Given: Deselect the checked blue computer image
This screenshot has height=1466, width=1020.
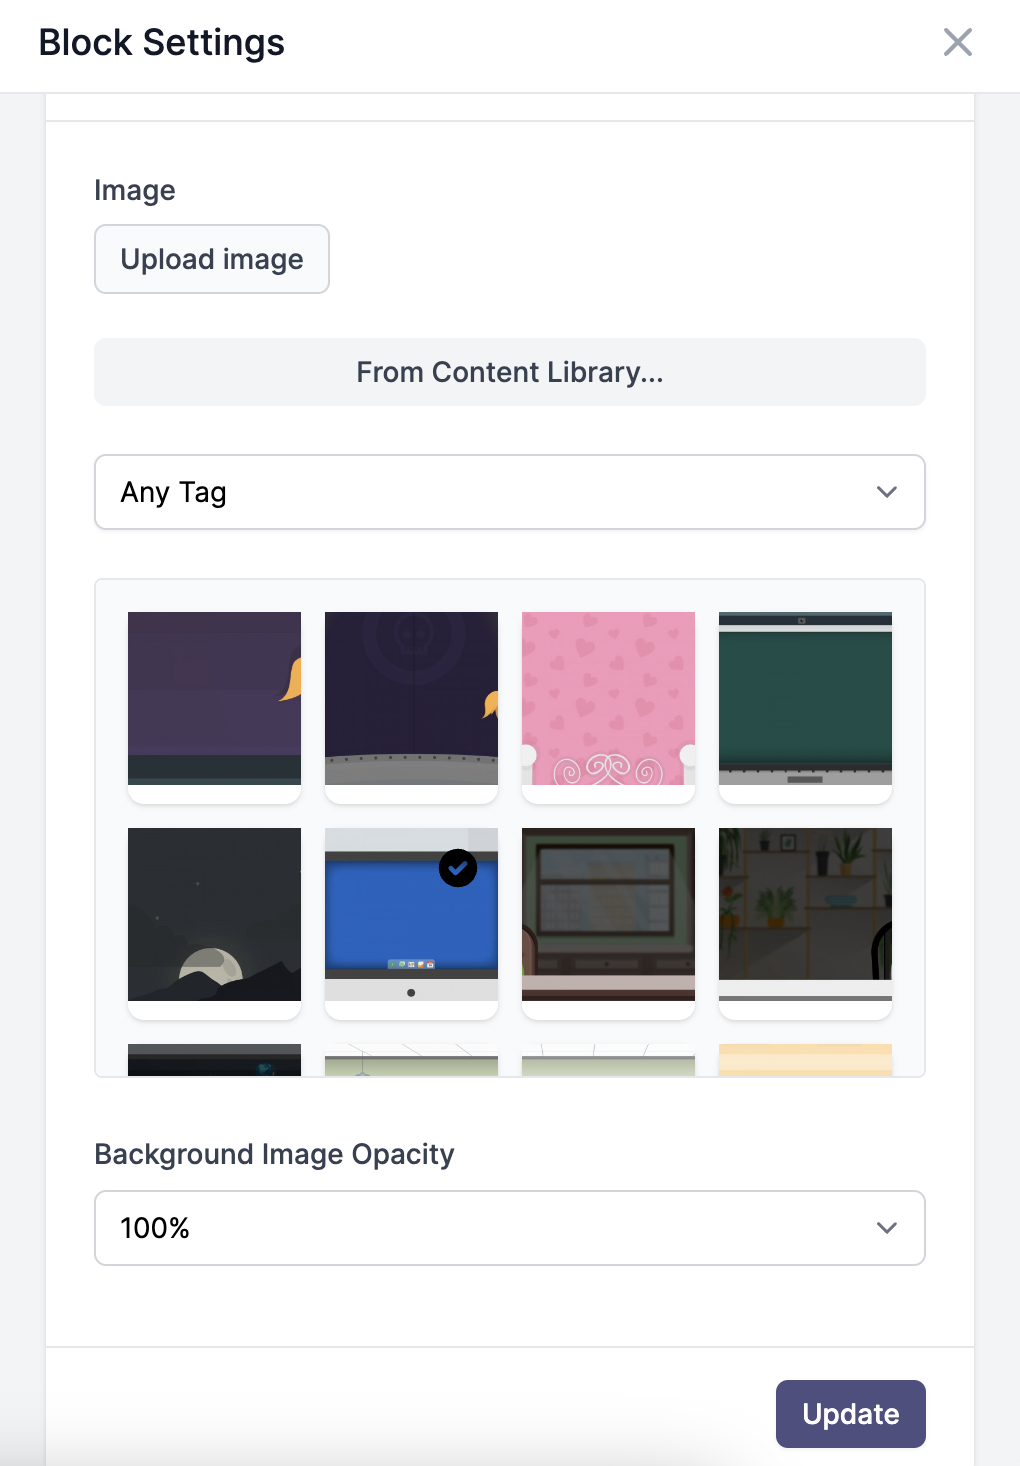Looking at the screenshot, I should [x=458, y=868].
